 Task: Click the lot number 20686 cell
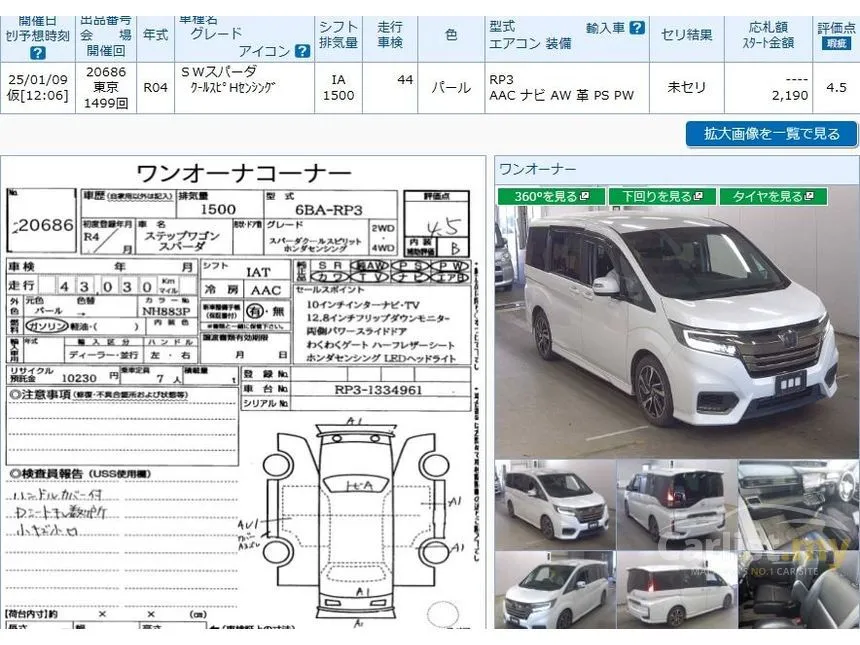point(106,88)
